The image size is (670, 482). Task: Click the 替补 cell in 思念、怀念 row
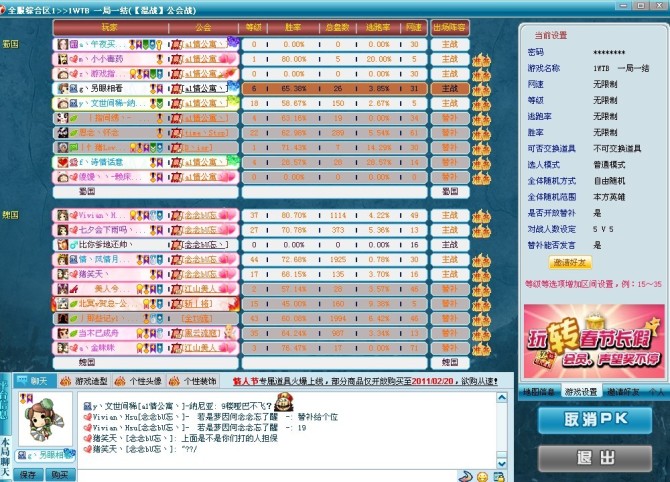pos(450,133)
